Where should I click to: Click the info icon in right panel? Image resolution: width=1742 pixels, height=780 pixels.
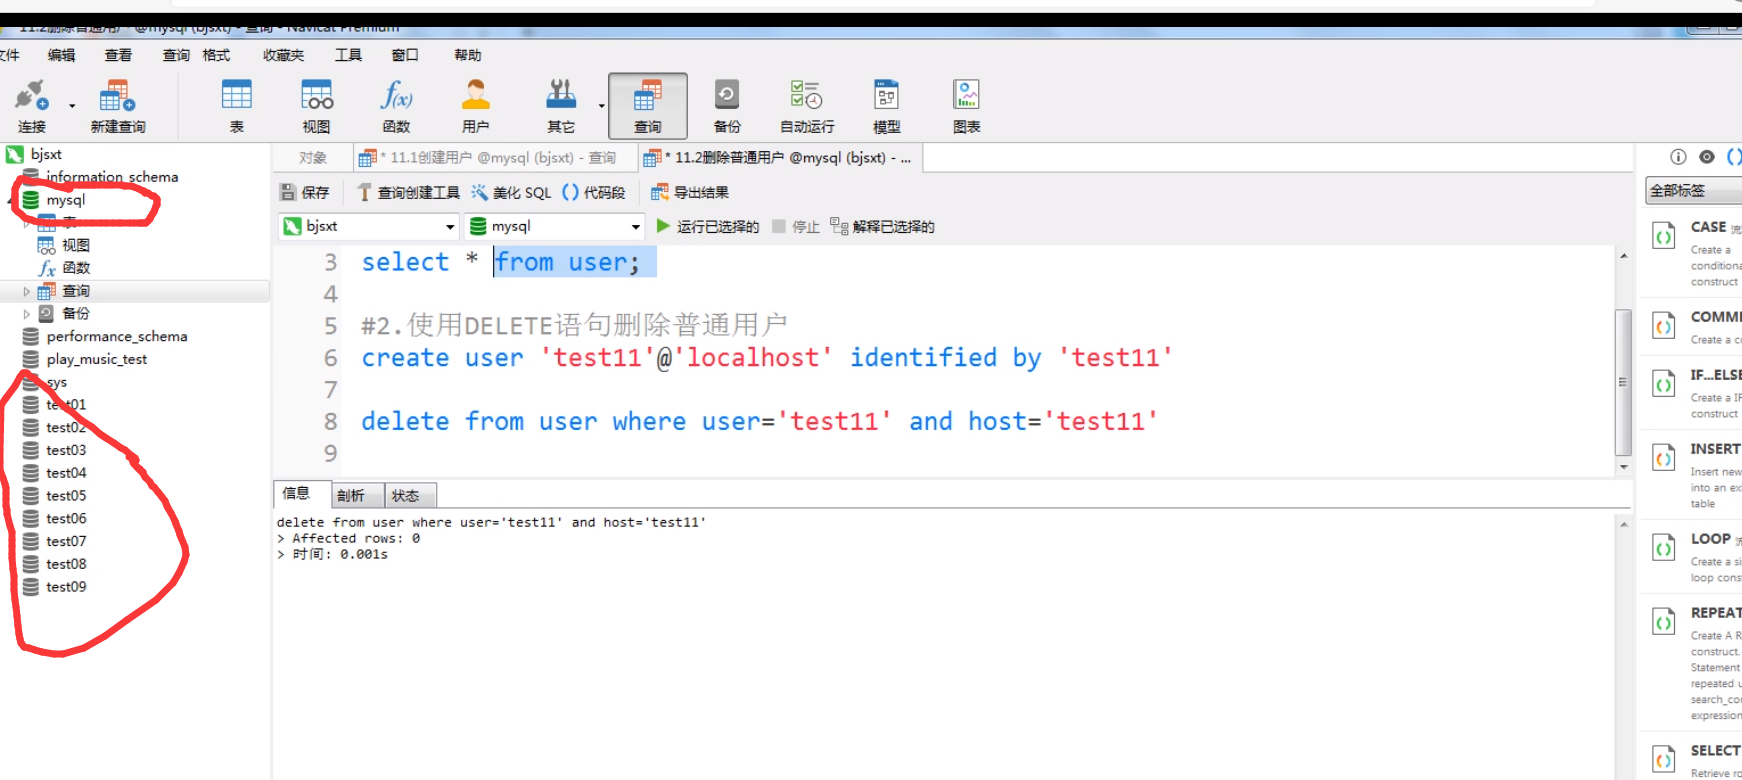[x=1678, y=157]
